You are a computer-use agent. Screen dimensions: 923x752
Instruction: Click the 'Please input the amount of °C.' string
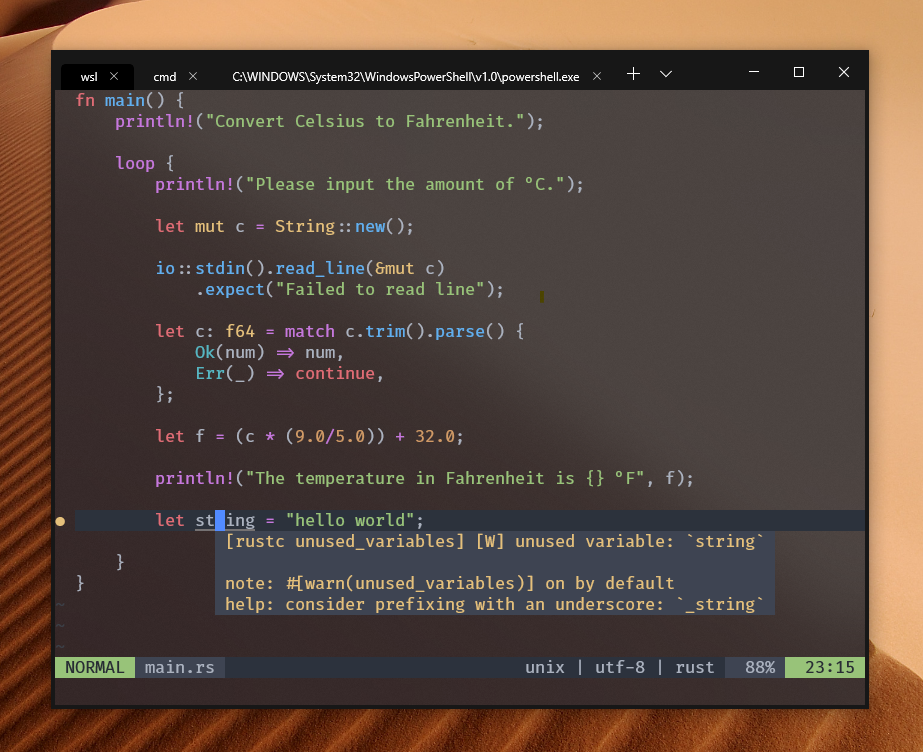[405, 184]
